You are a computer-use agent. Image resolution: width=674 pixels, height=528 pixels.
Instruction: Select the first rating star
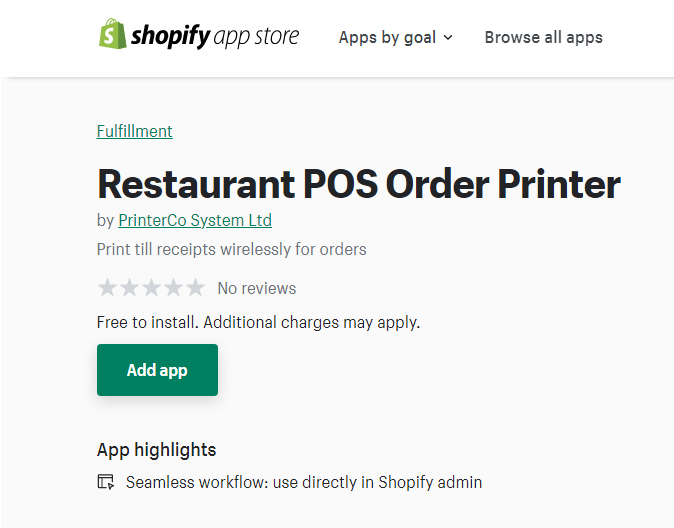pos(107,288)
